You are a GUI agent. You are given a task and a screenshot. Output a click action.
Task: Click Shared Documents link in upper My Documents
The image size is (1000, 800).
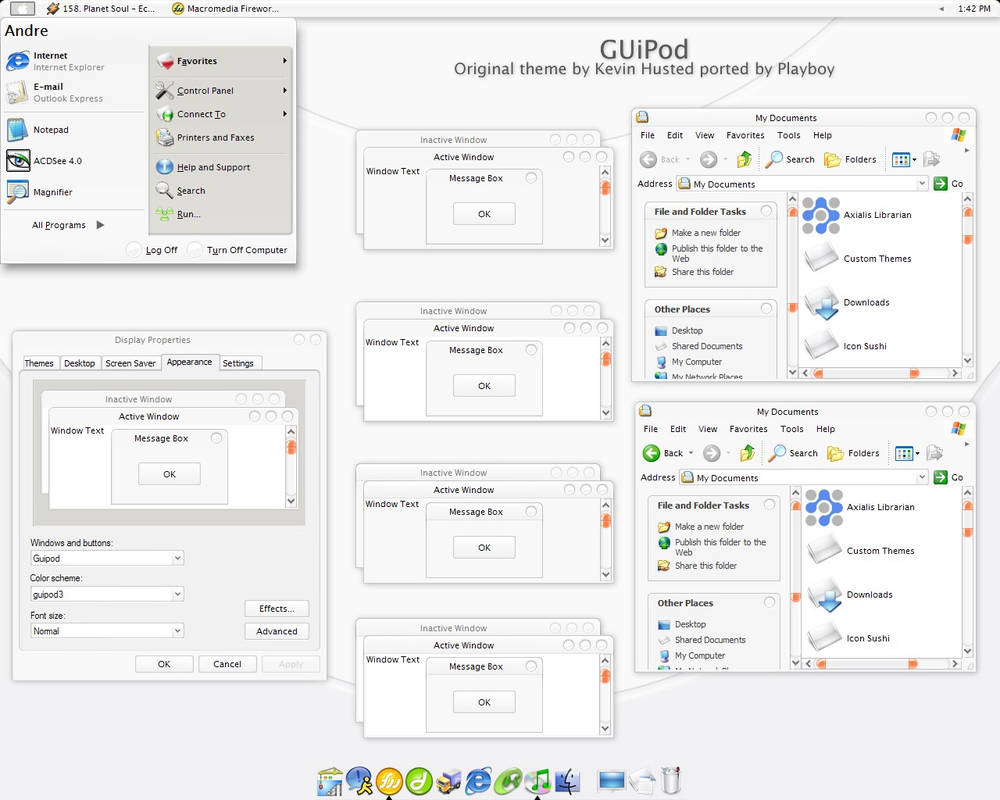[x=699, y=346]
